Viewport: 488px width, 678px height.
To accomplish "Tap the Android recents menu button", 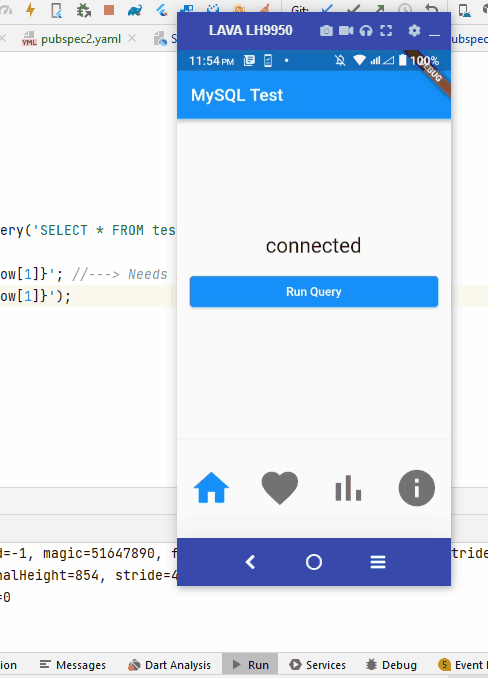I will coord(378,562).
